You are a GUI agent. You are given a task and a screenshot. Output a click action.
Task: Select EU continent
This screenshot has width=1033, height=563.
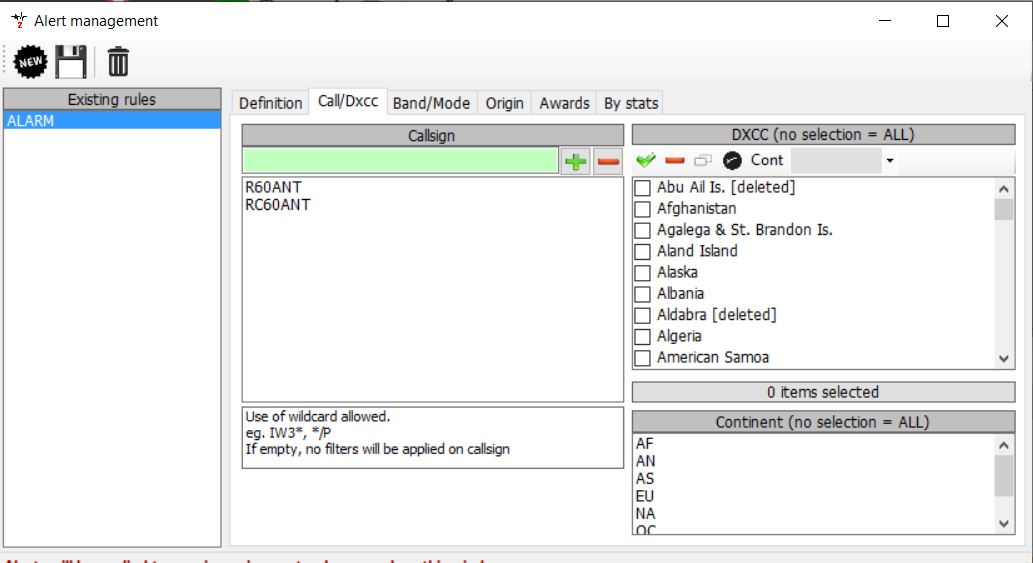tap(644, 496)
